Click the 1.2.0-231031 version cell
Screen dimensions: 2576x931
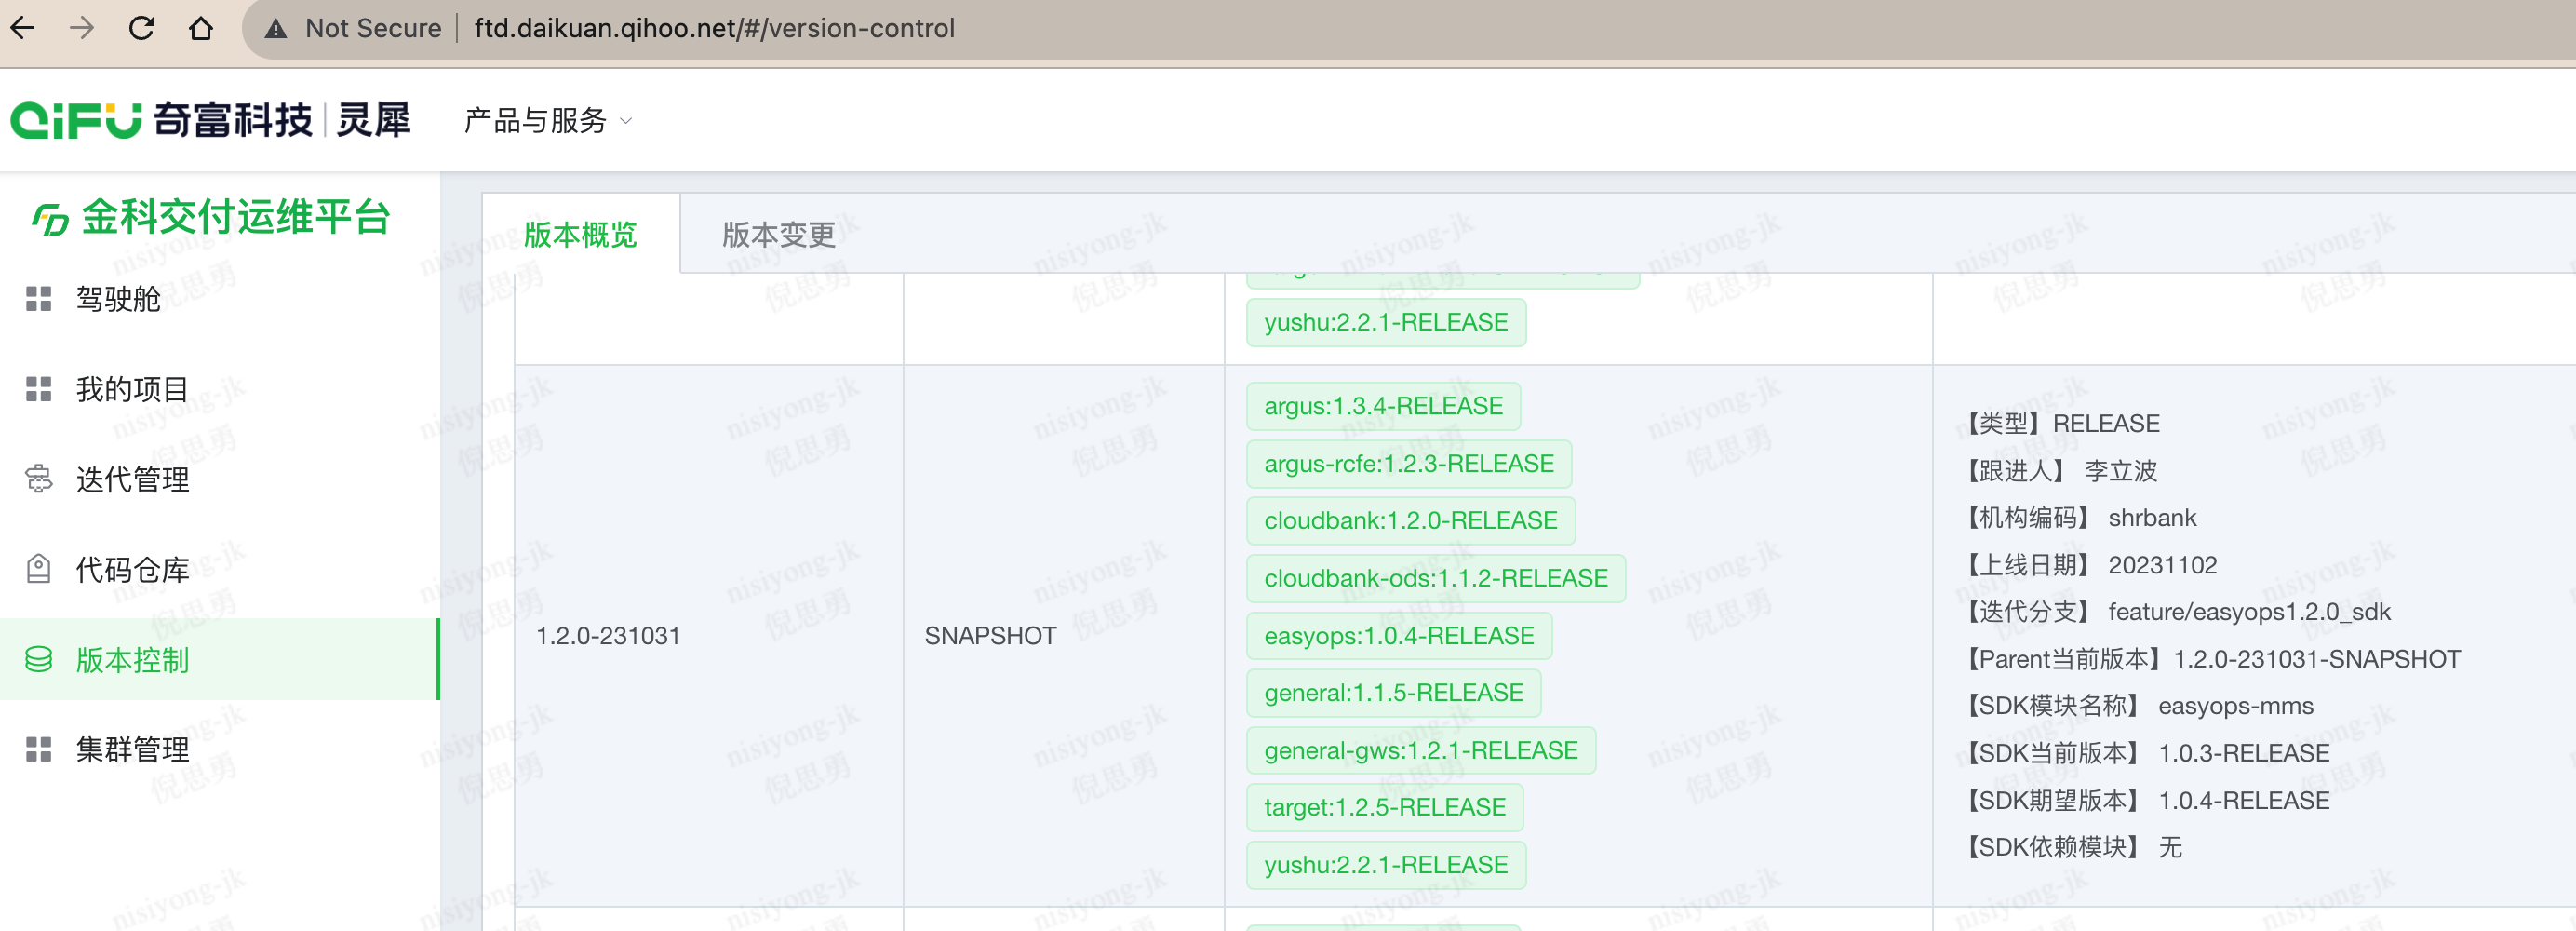pos(608,636)
